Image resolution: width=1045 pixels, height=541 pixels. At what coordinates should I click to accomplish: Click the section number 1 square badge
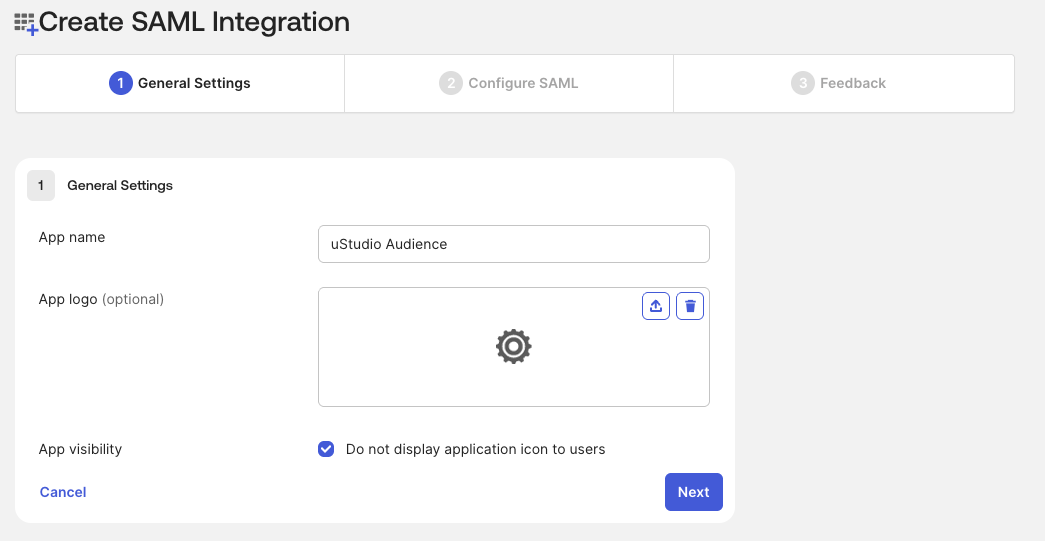coord(41,185)
